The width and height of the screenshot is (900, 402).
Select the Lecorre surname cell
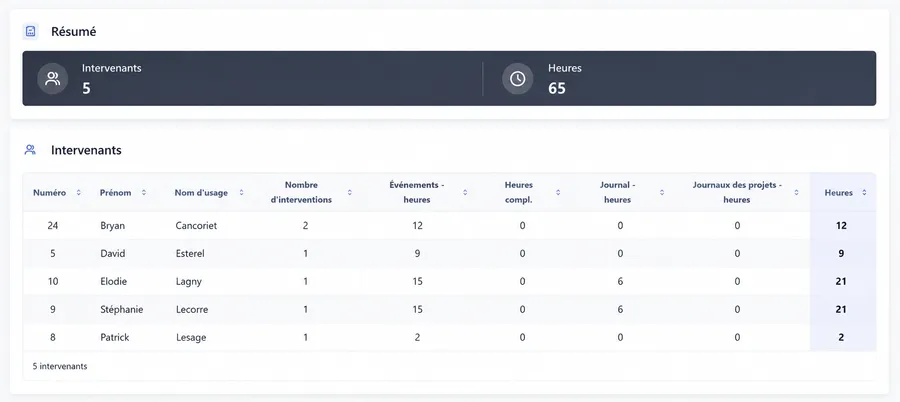(x=192, y=310)
